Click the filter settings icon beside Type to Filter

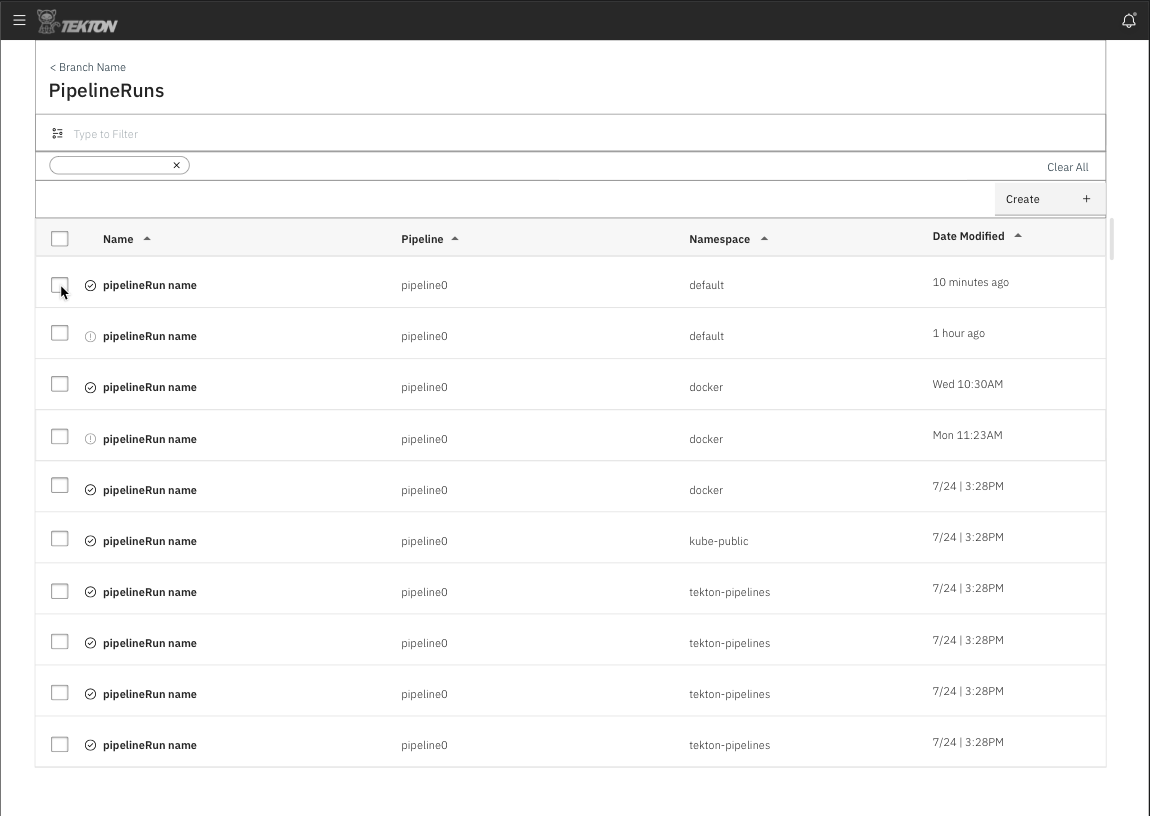56,133
